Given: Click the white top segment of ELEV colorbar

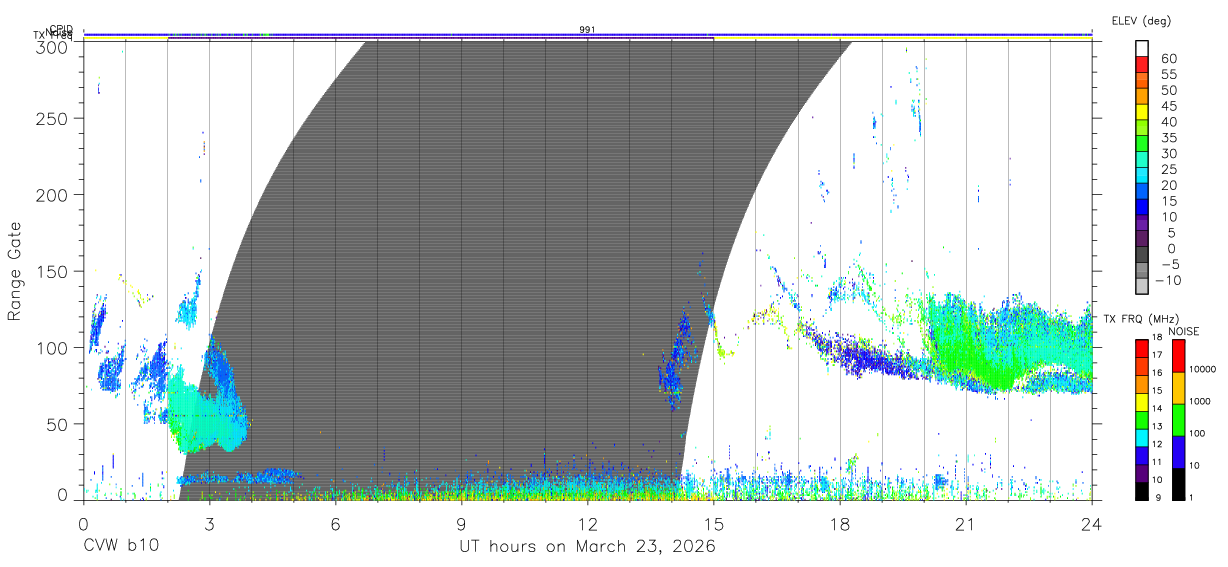Looking at the screenshot, I should [x=1142, y=46].
